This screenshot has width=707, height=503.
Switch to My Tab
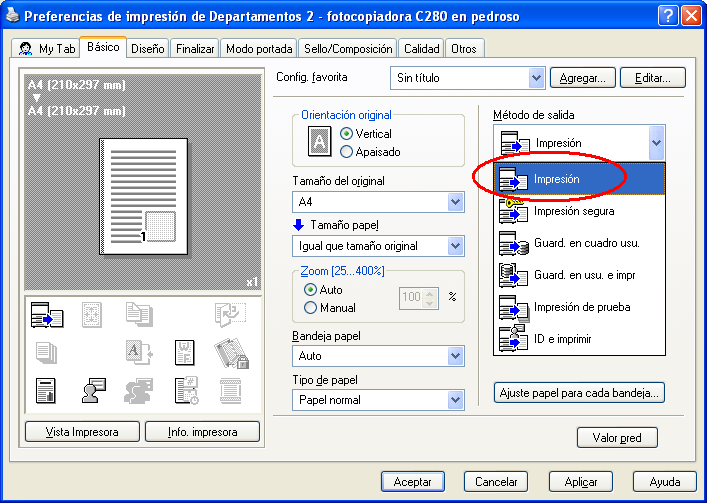coord(46,49)
